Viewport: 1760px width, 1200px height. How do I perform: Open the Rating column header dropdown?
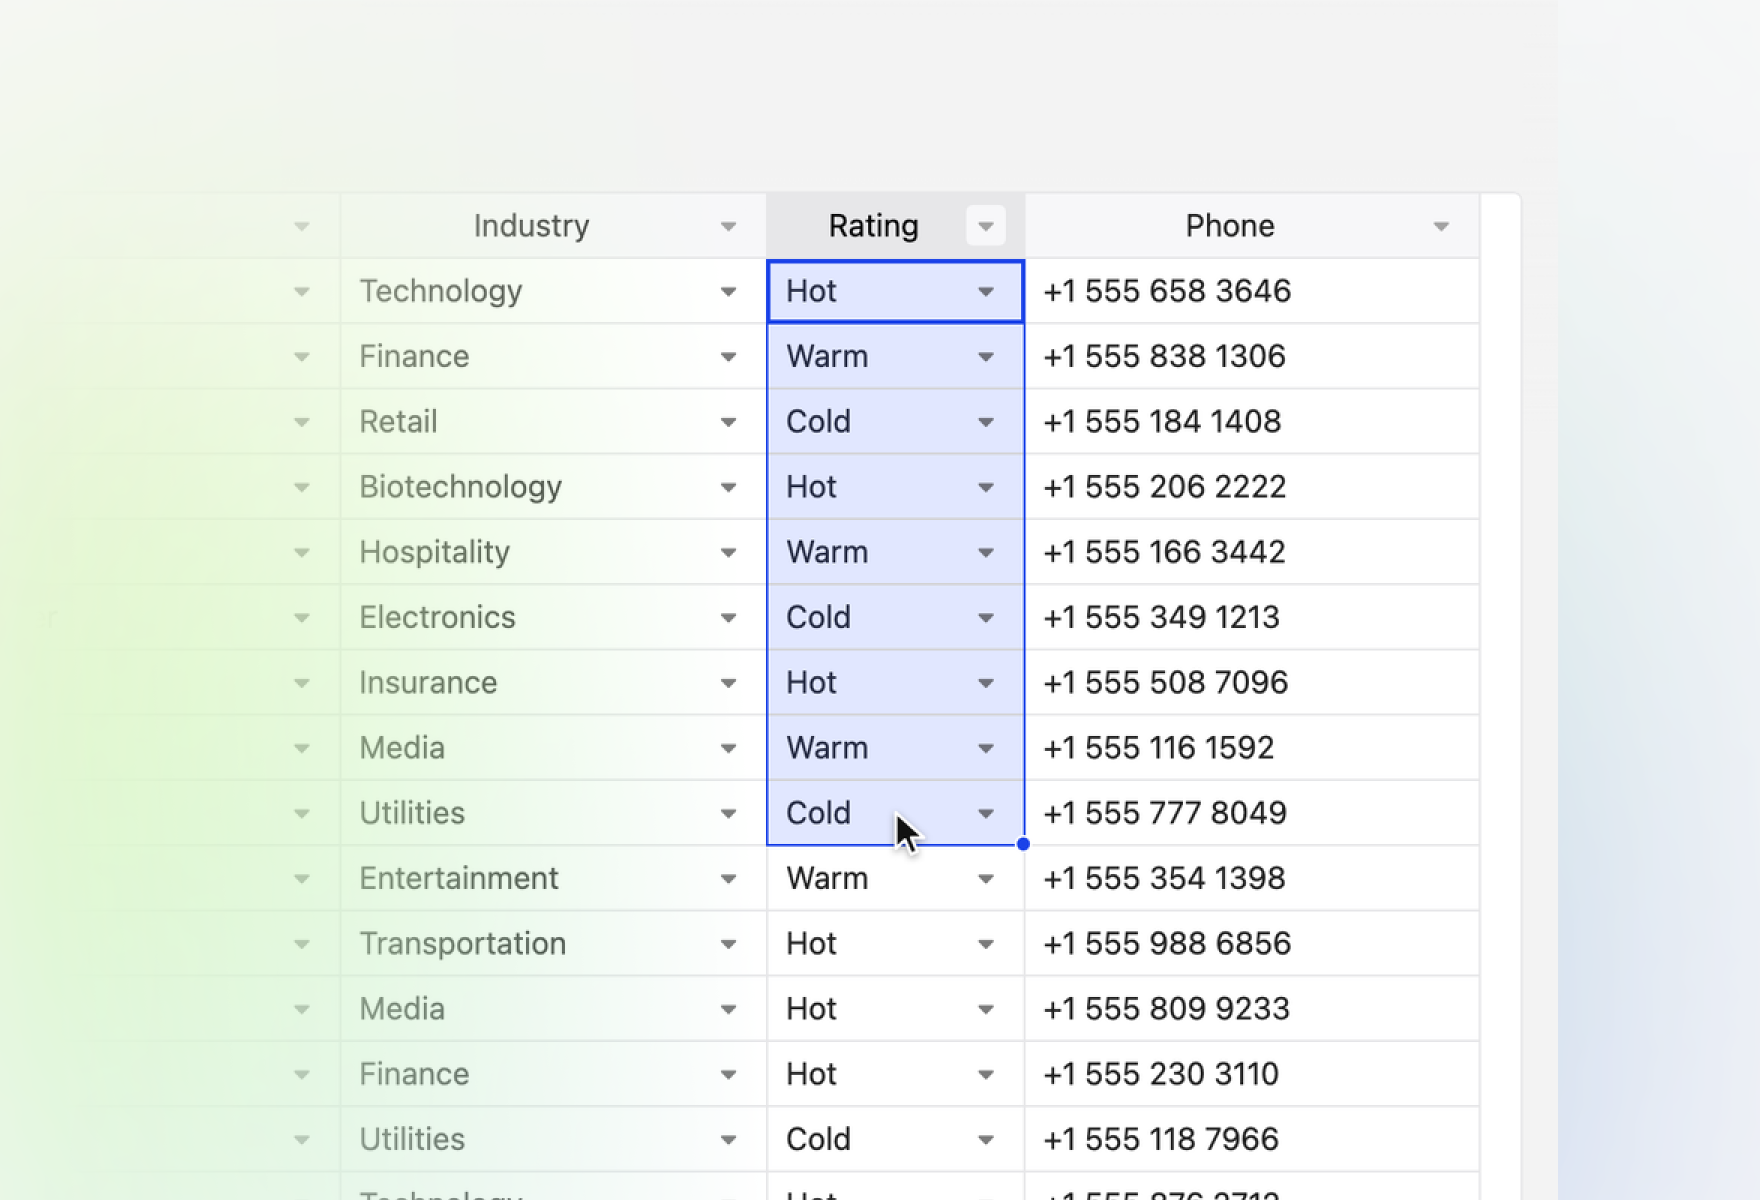click(x=986, y=226)
